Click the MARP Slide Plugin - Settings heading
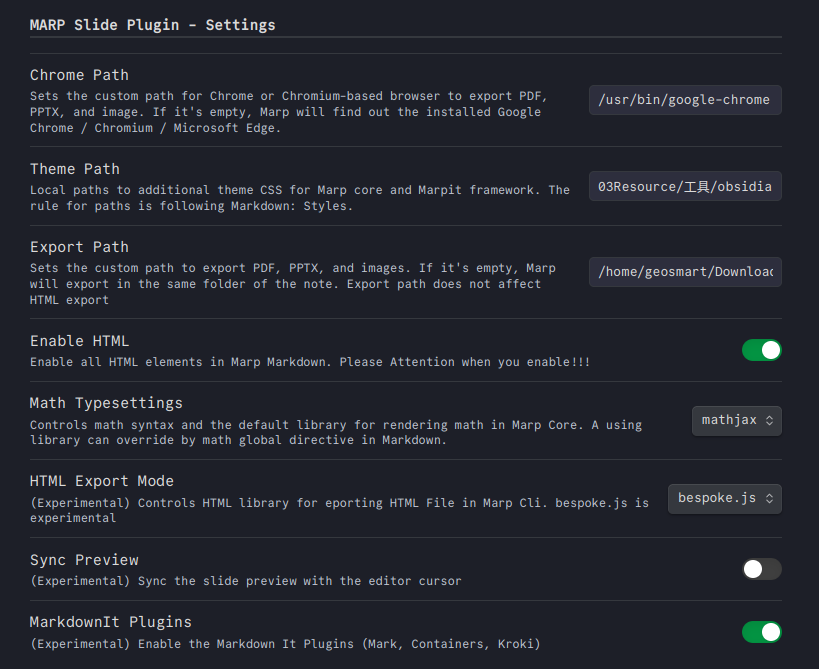 (x=152, y=24)
